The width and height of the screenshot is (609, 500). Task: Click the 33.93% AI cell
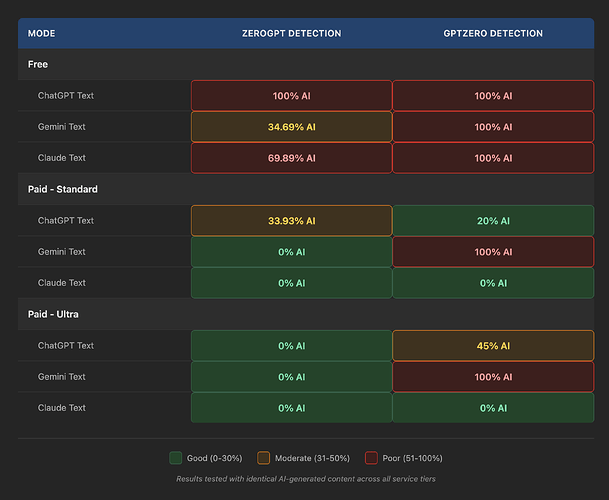(291, 221)
